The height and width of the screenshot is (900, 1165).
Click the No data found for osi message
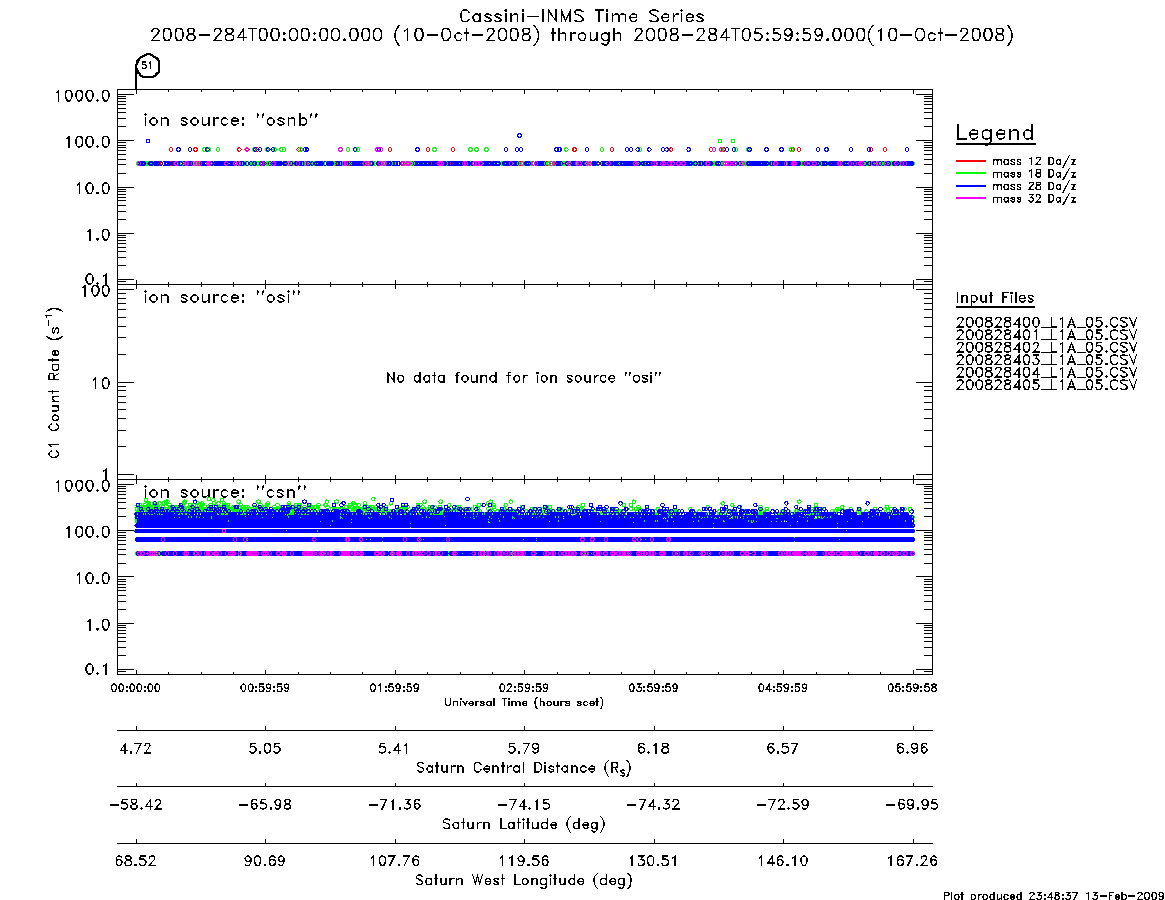tap(524, 378)
